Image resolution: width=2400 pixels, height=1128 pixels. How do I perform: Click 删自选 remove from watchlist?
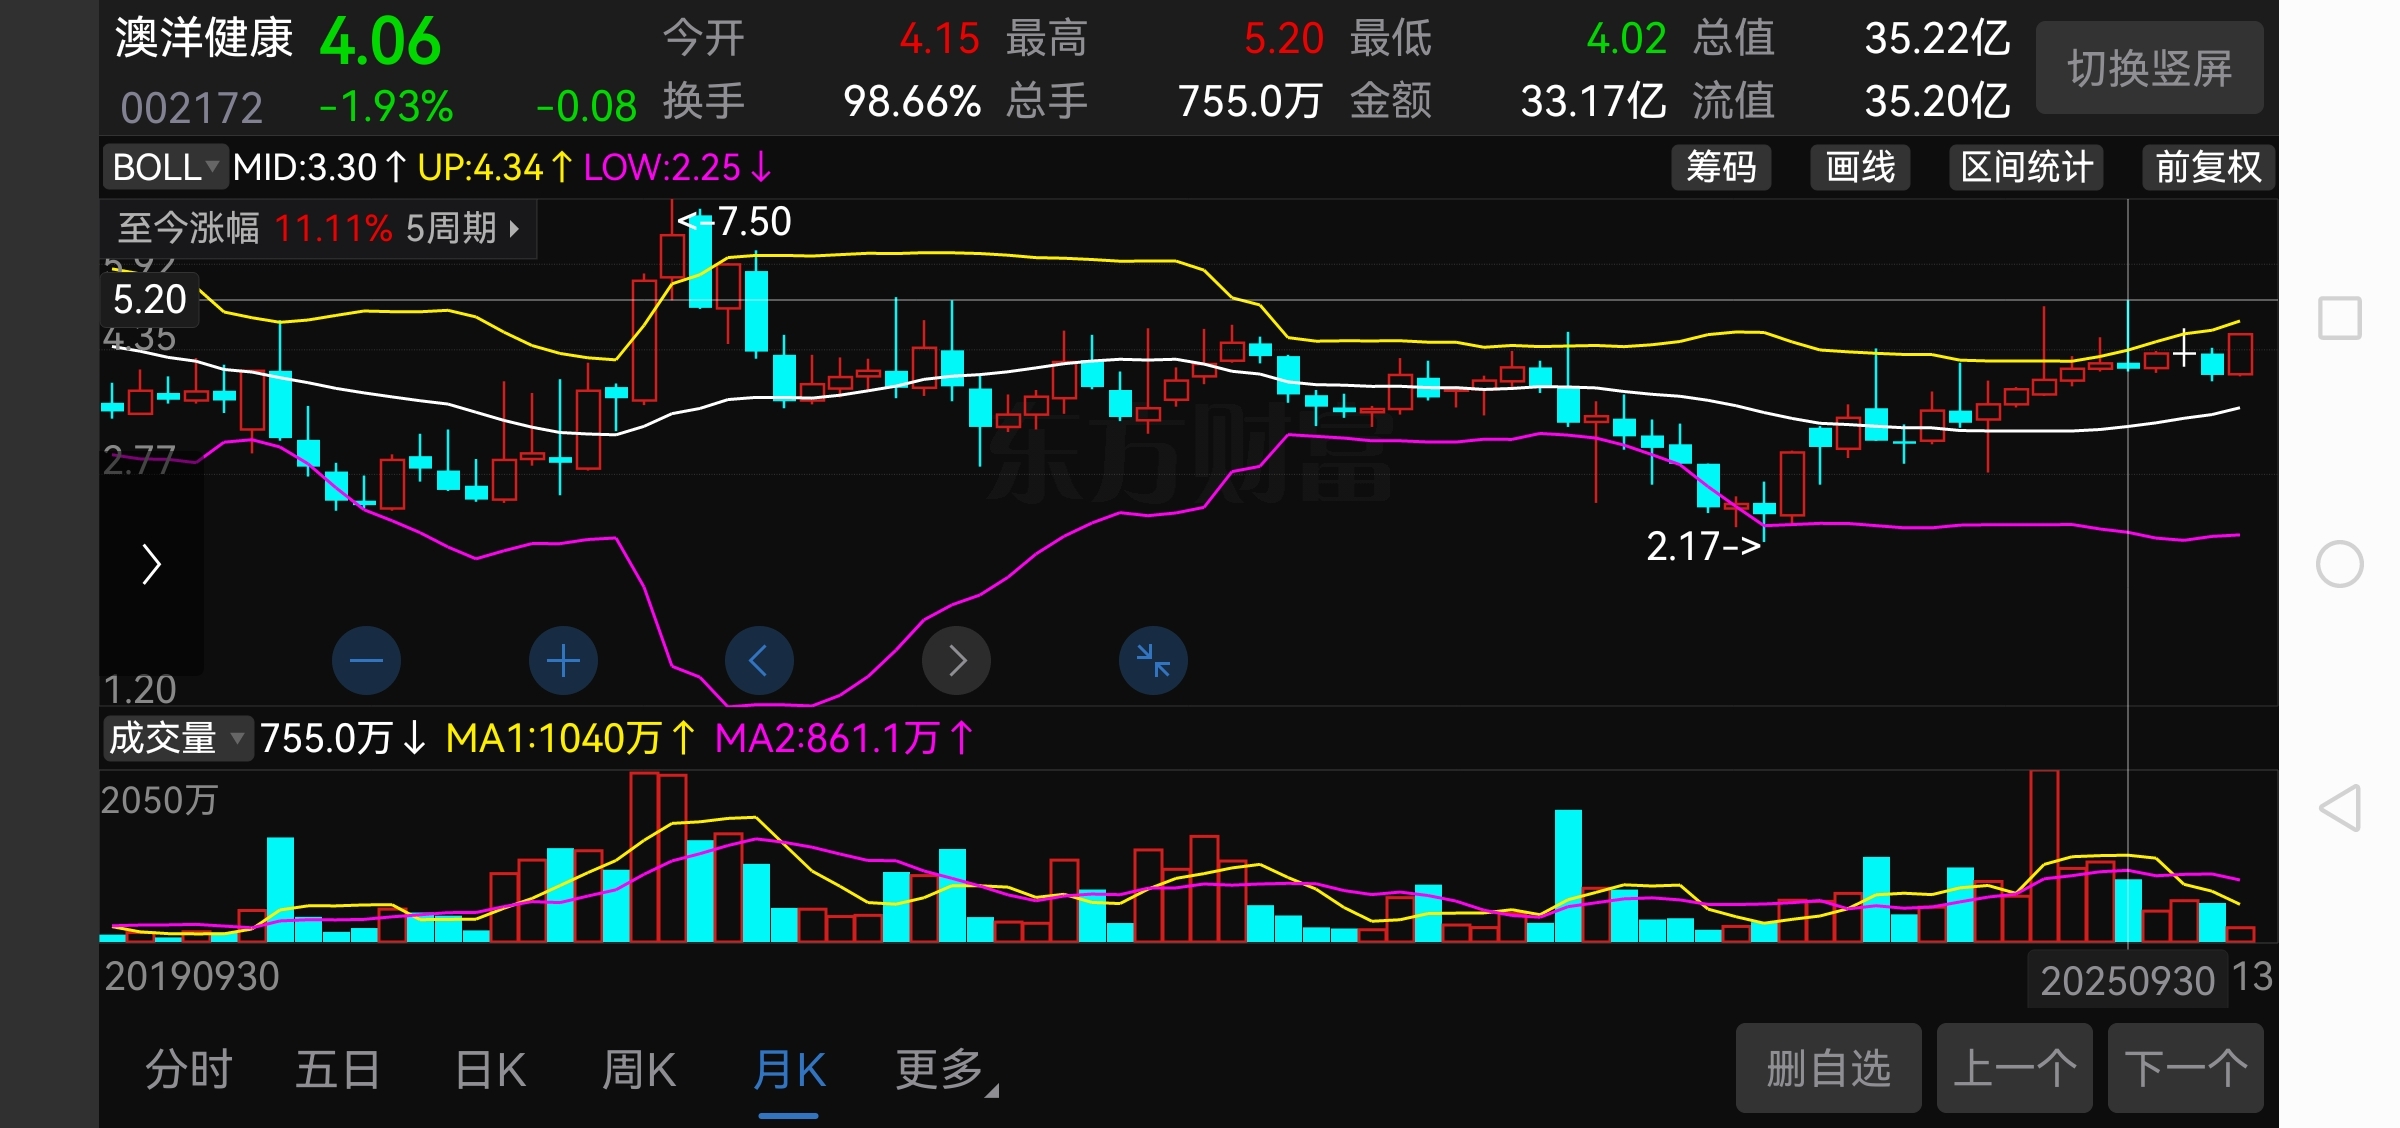tap(1827, 1068)
